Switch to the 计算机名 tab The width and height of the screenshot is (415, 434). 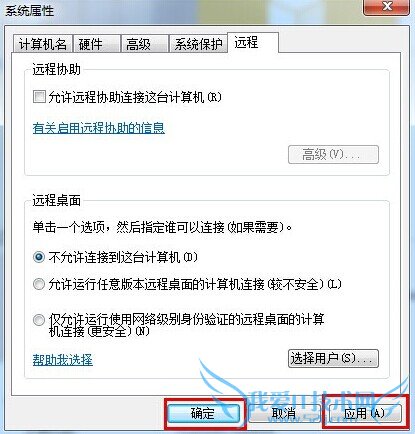[43, 44]
